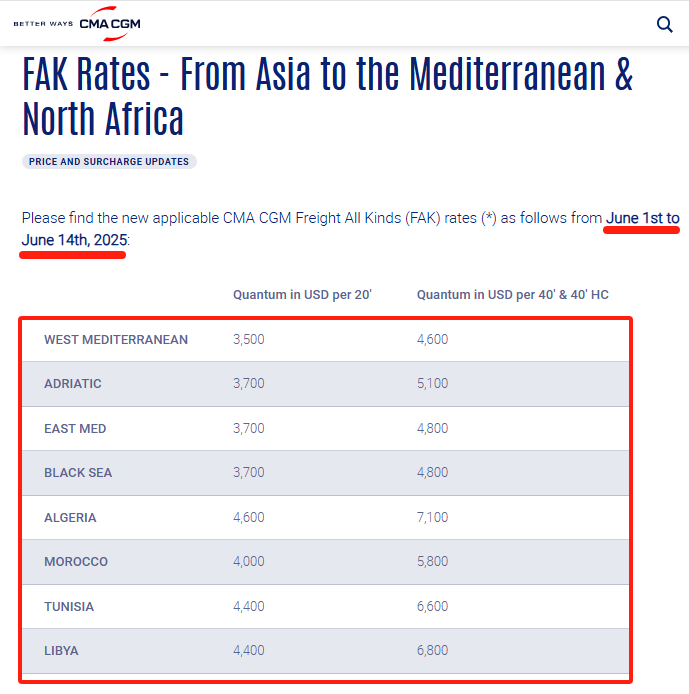The image size is (689, 694).
Task: Click the Libya 40' rate 6,800
Action: (x=432, y=650)
